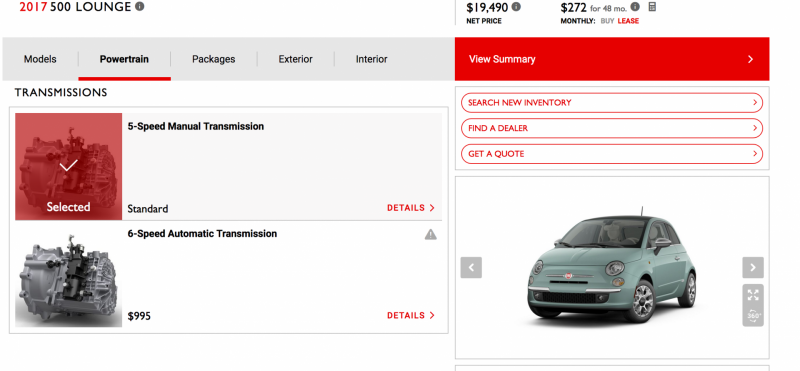The width and height of the screenshot is (800, 371).
Task: Open 360° view of the car
Action: point(753,315)
